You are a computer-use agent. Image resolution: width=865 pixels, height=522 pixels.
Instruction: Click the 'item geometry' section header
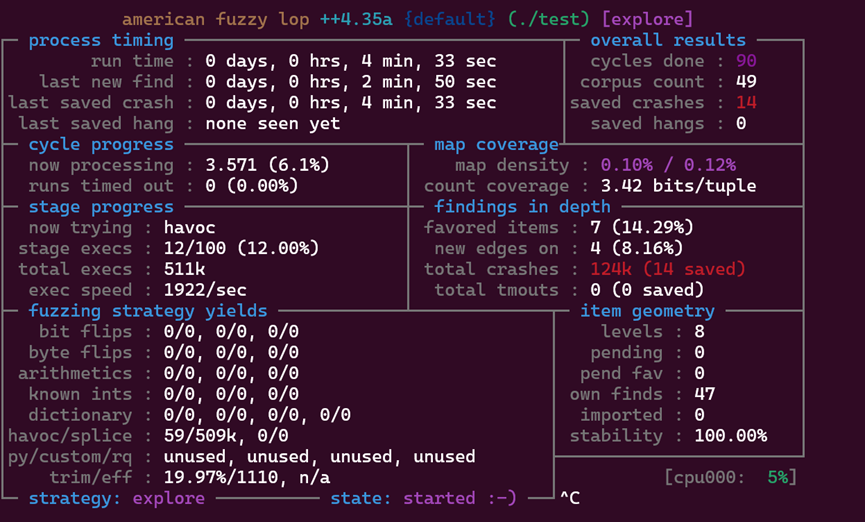(x=647, y=312)
